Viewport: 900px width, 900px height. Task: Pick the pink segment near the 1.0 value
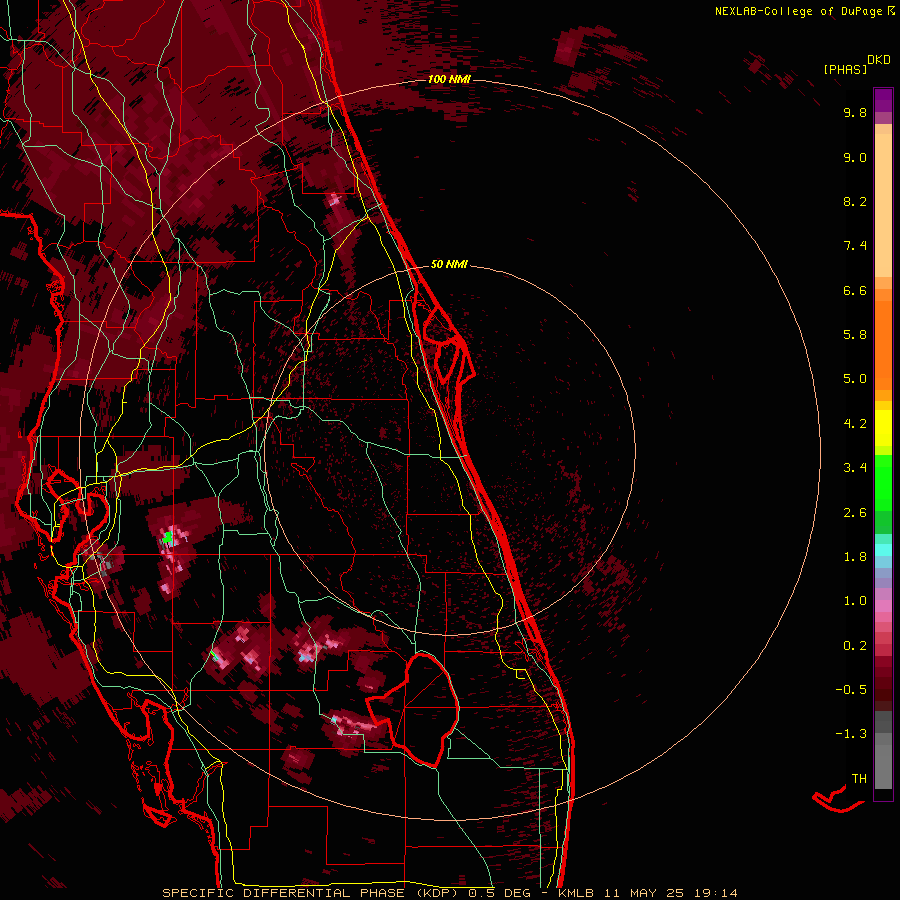(x=883, y=606)
